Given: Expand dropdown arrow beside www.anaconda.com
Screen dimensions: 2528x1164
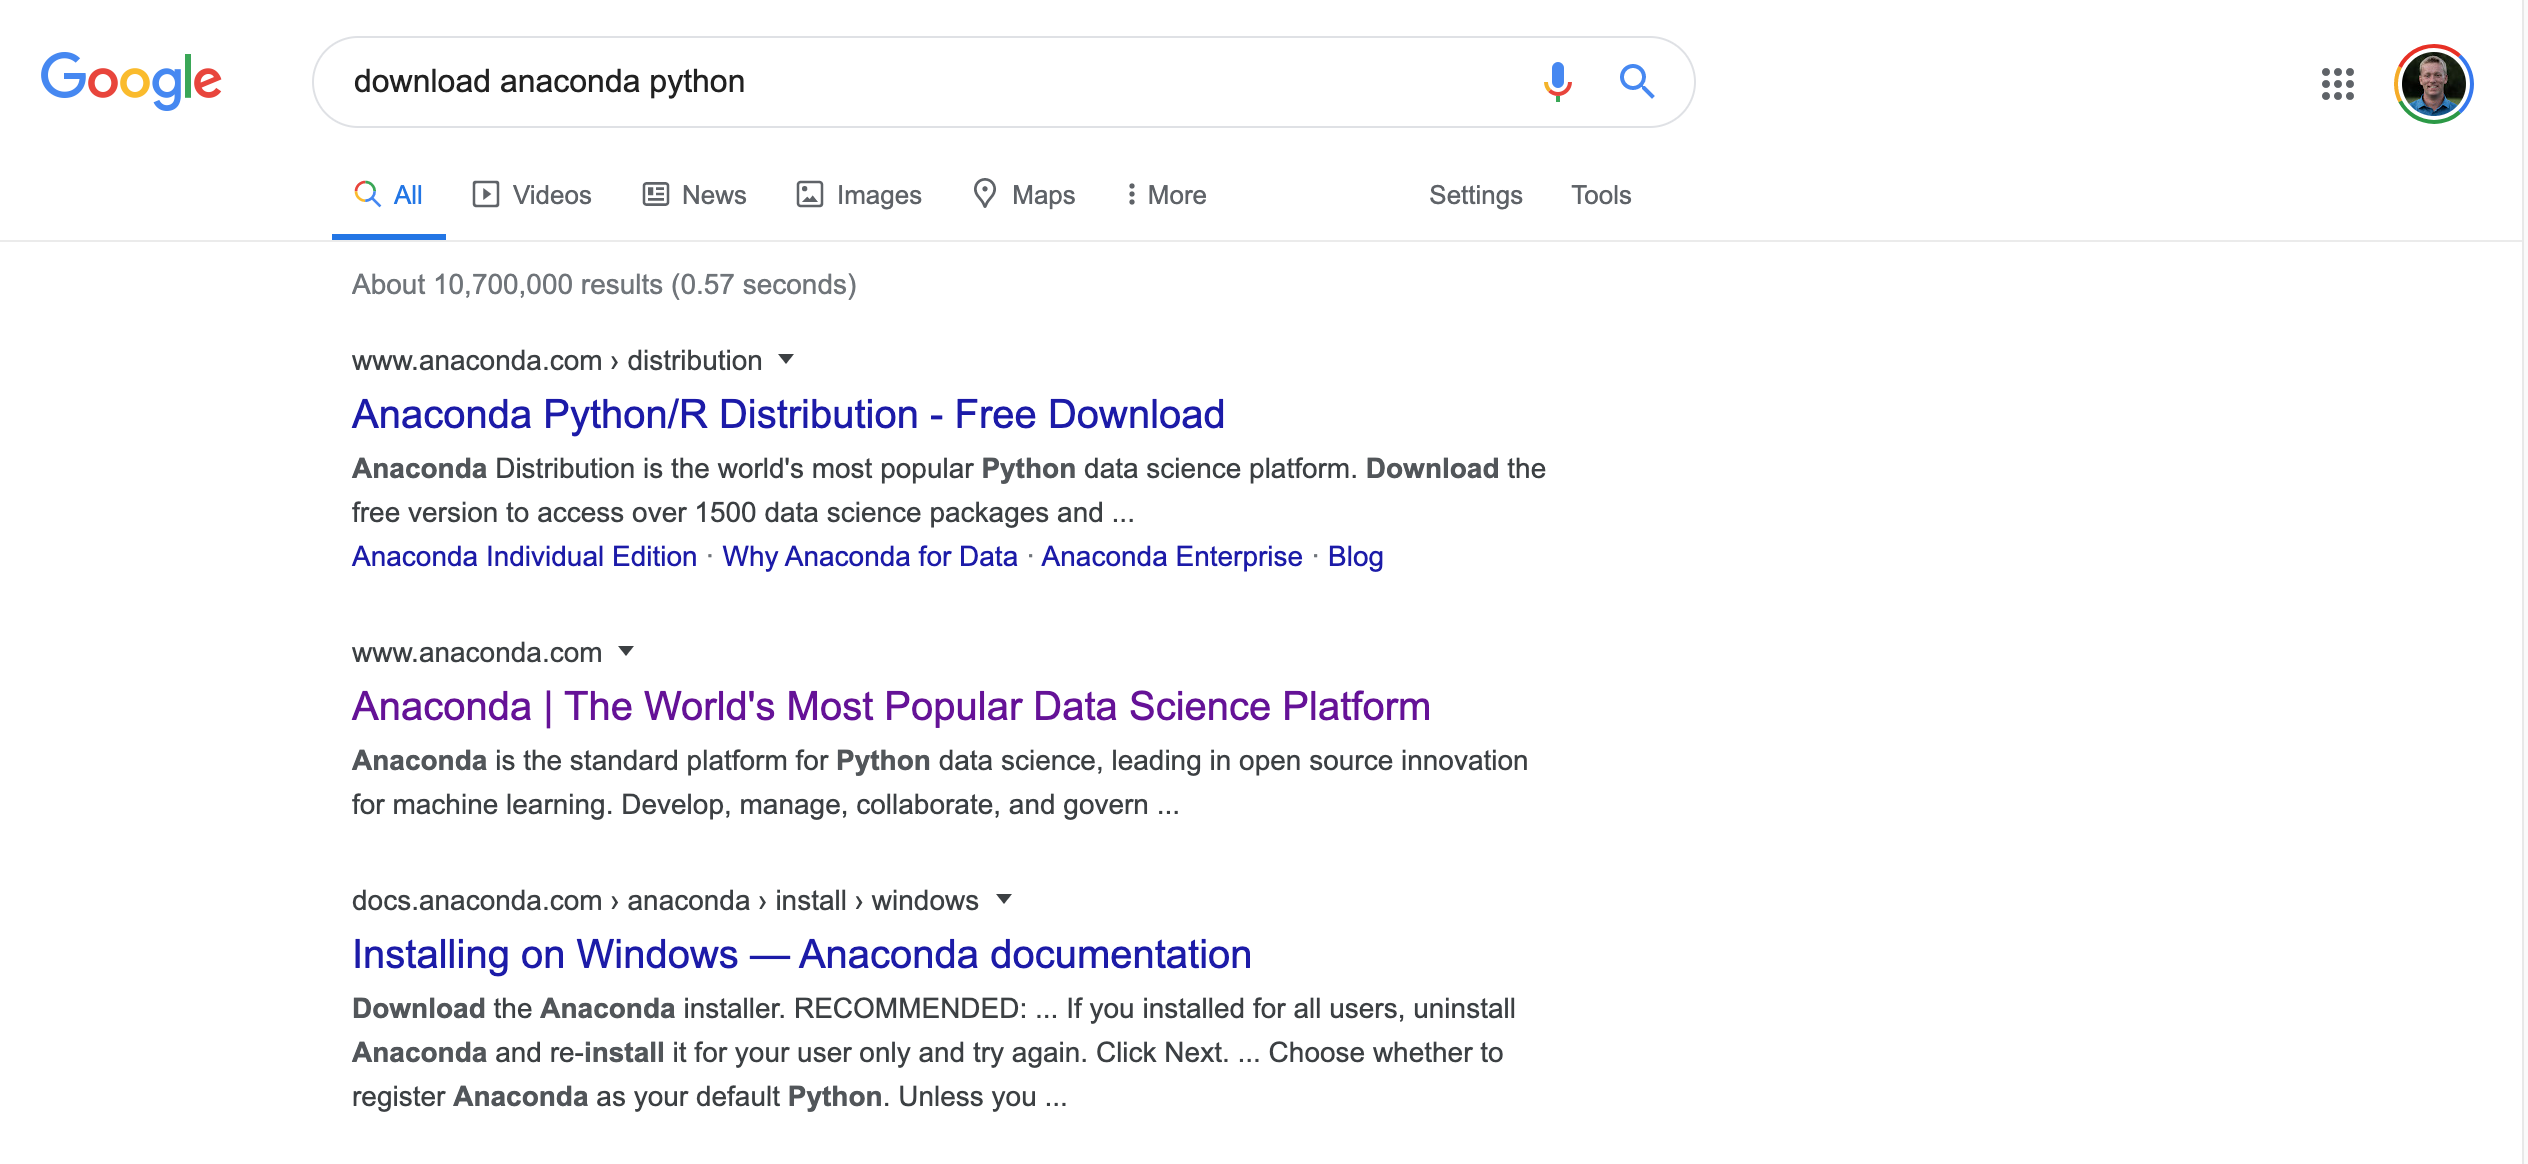Looking at the screenshot, I should click(x=626, y=651).
